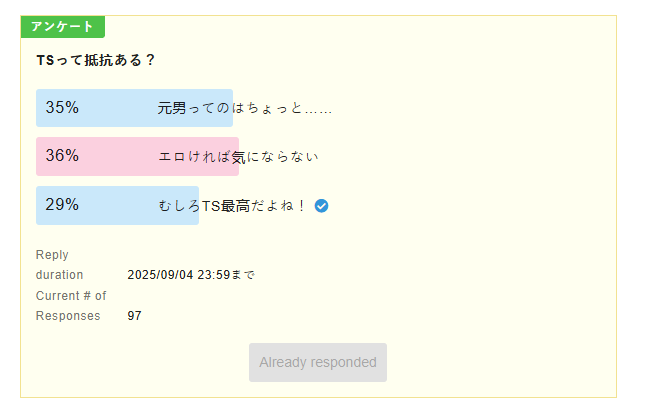Select the green アンケート label tag

tap(63, 26)
